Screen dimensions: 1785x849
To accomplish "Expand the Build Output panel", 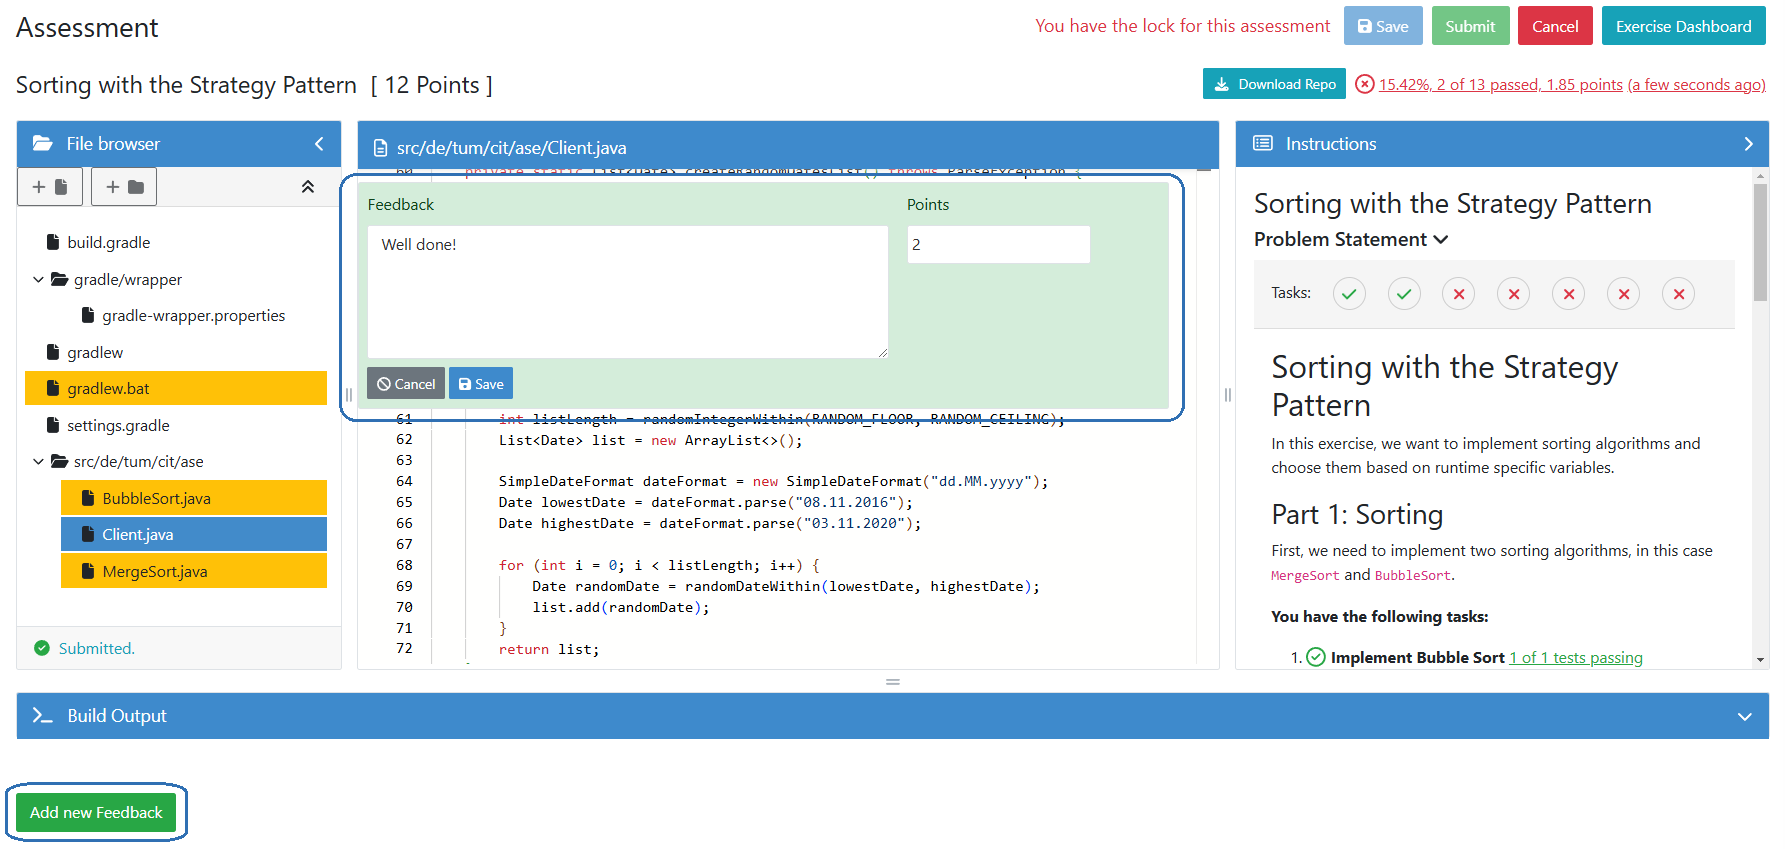I will [1744, 716].
